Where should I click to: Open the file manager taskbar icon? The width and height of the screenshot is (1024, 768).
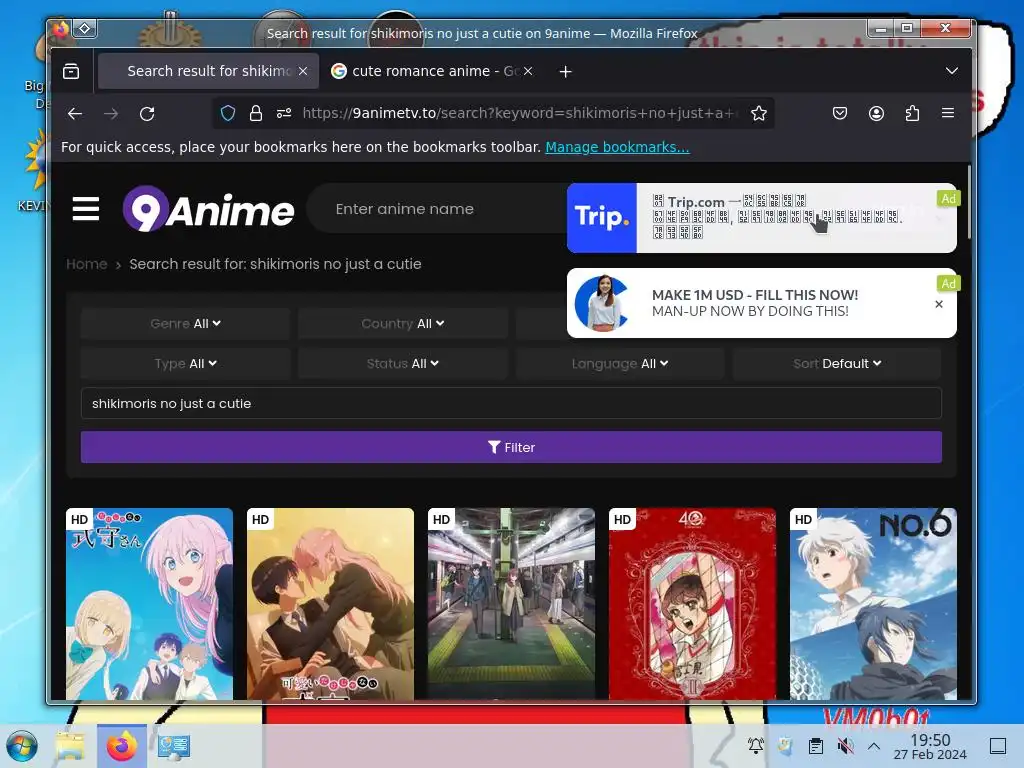[70, 746]
